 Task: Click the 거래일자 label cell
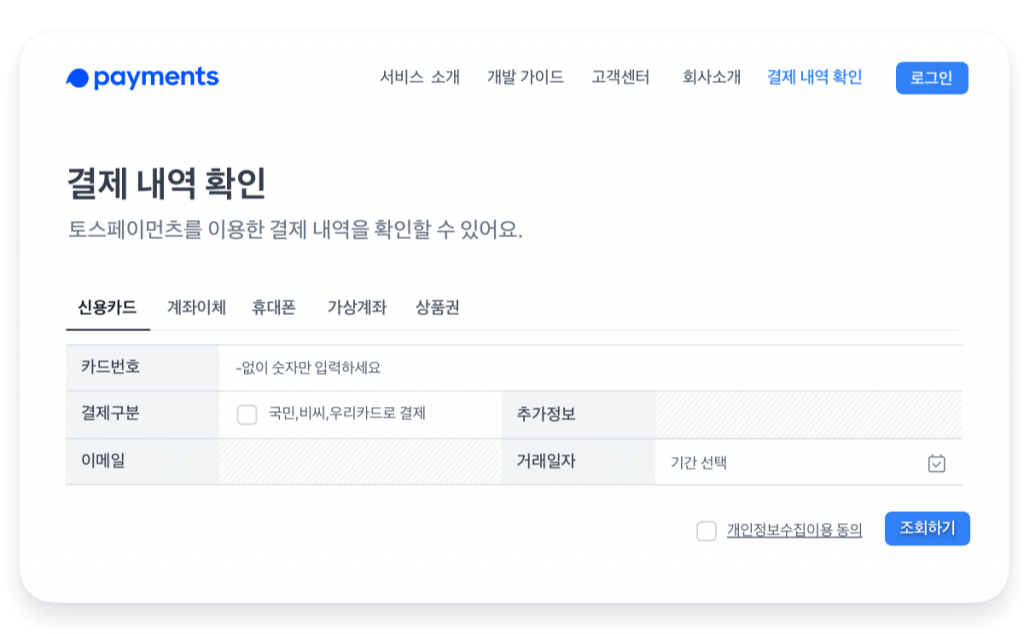pyautogui.click(x=578, y=462)
